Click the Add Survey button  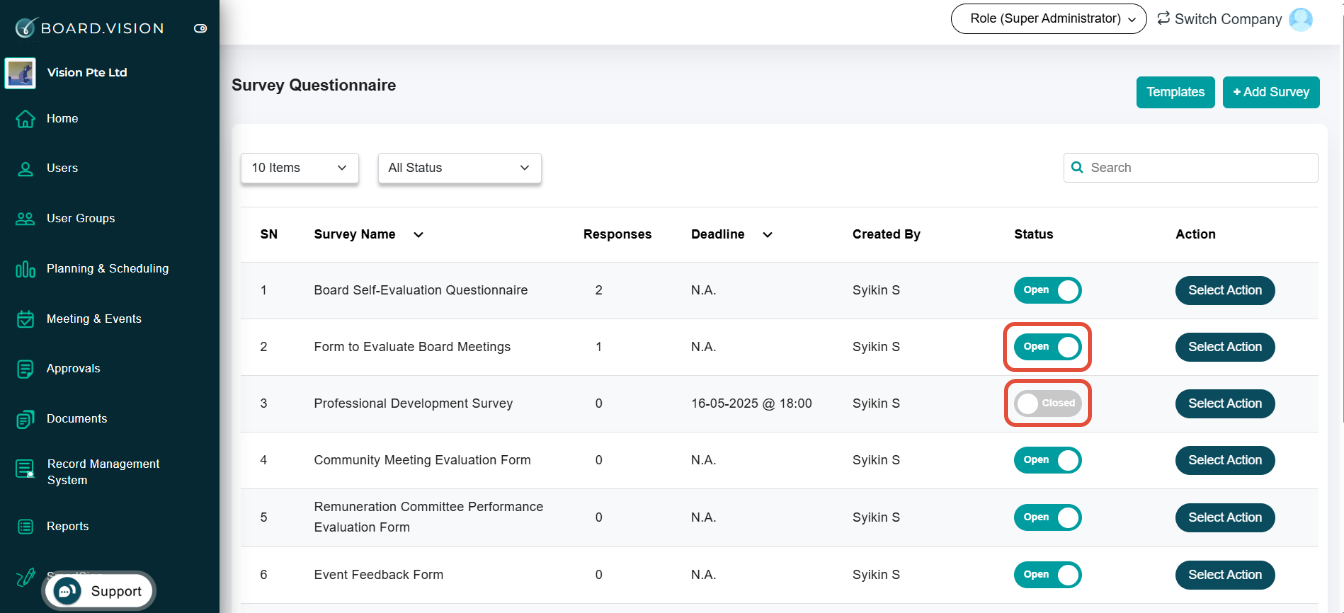(x=1271, y=92)
